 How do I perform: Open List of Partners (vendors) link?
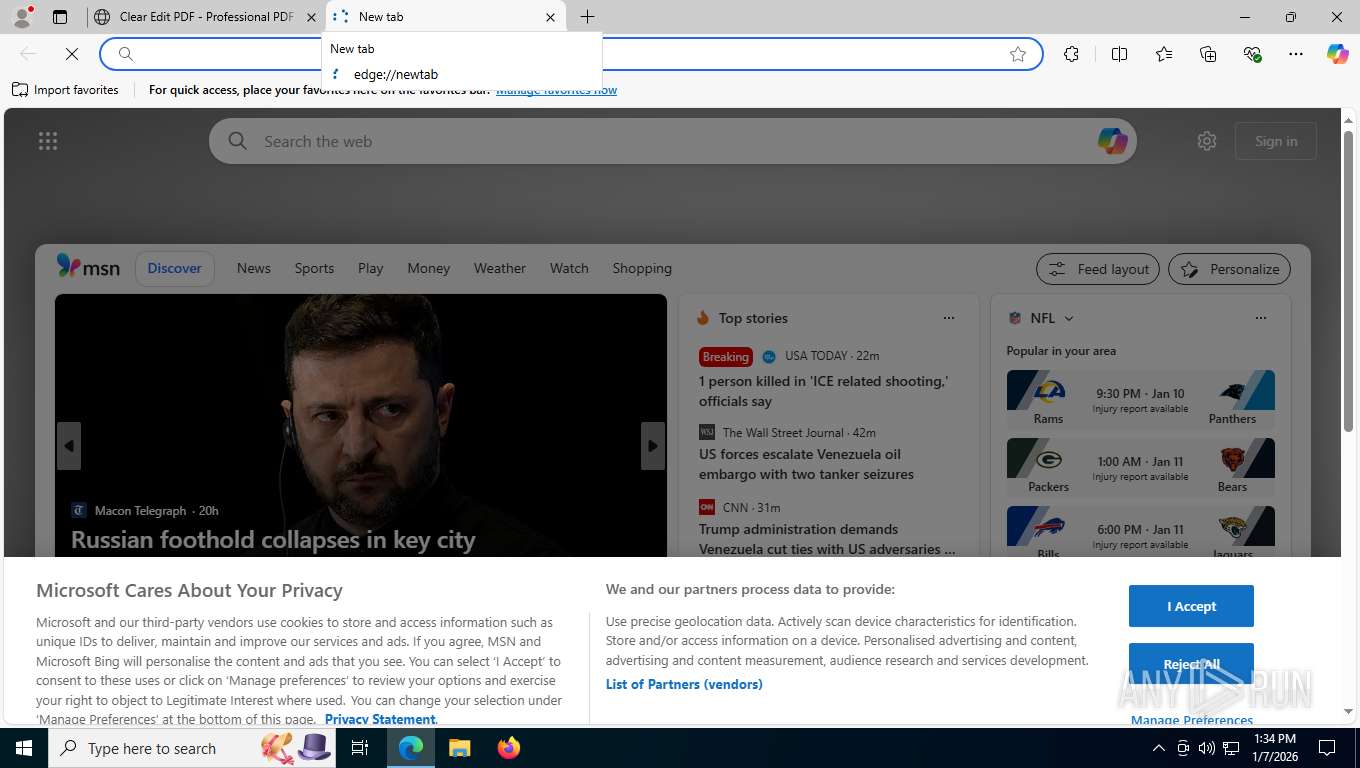click(684, 684)
